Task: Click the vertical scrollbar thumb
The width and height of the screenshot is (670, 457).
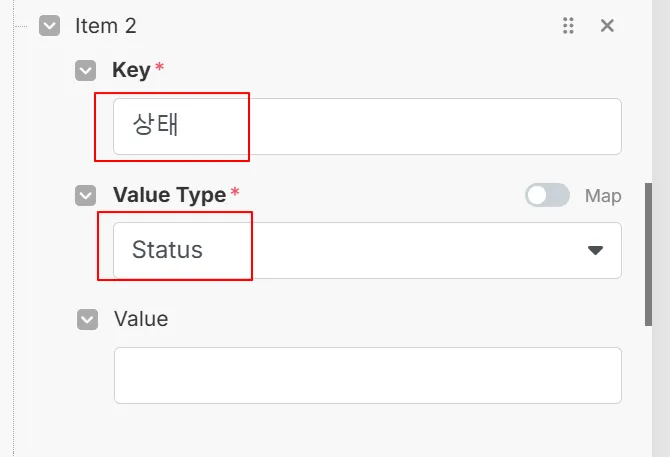Action: 649,253
